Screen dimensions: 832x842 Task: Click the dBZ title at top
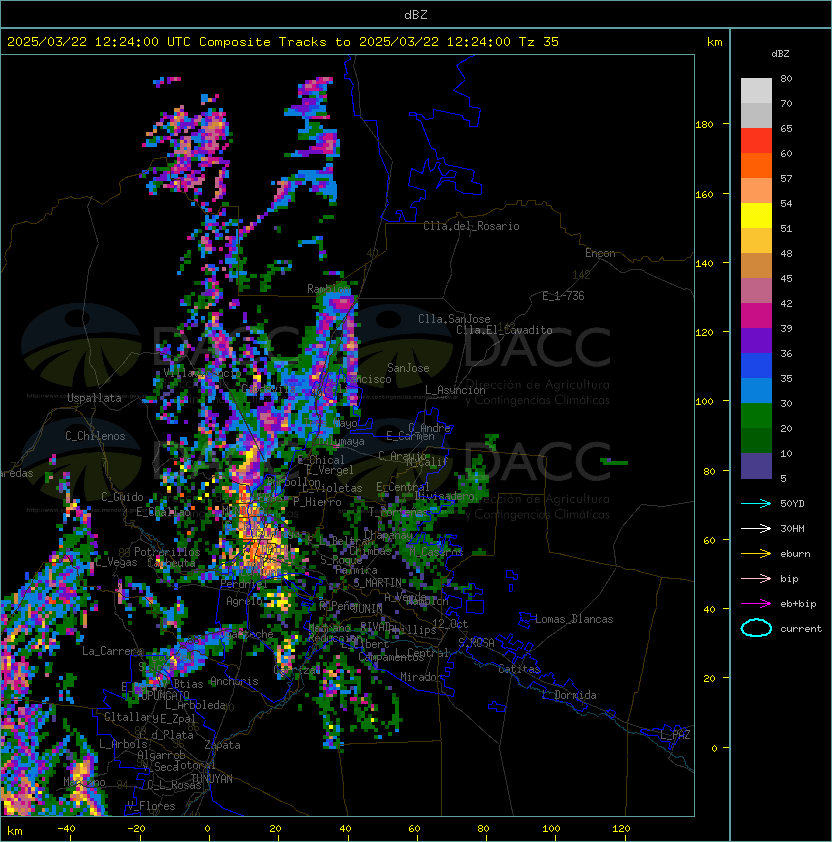416,14
